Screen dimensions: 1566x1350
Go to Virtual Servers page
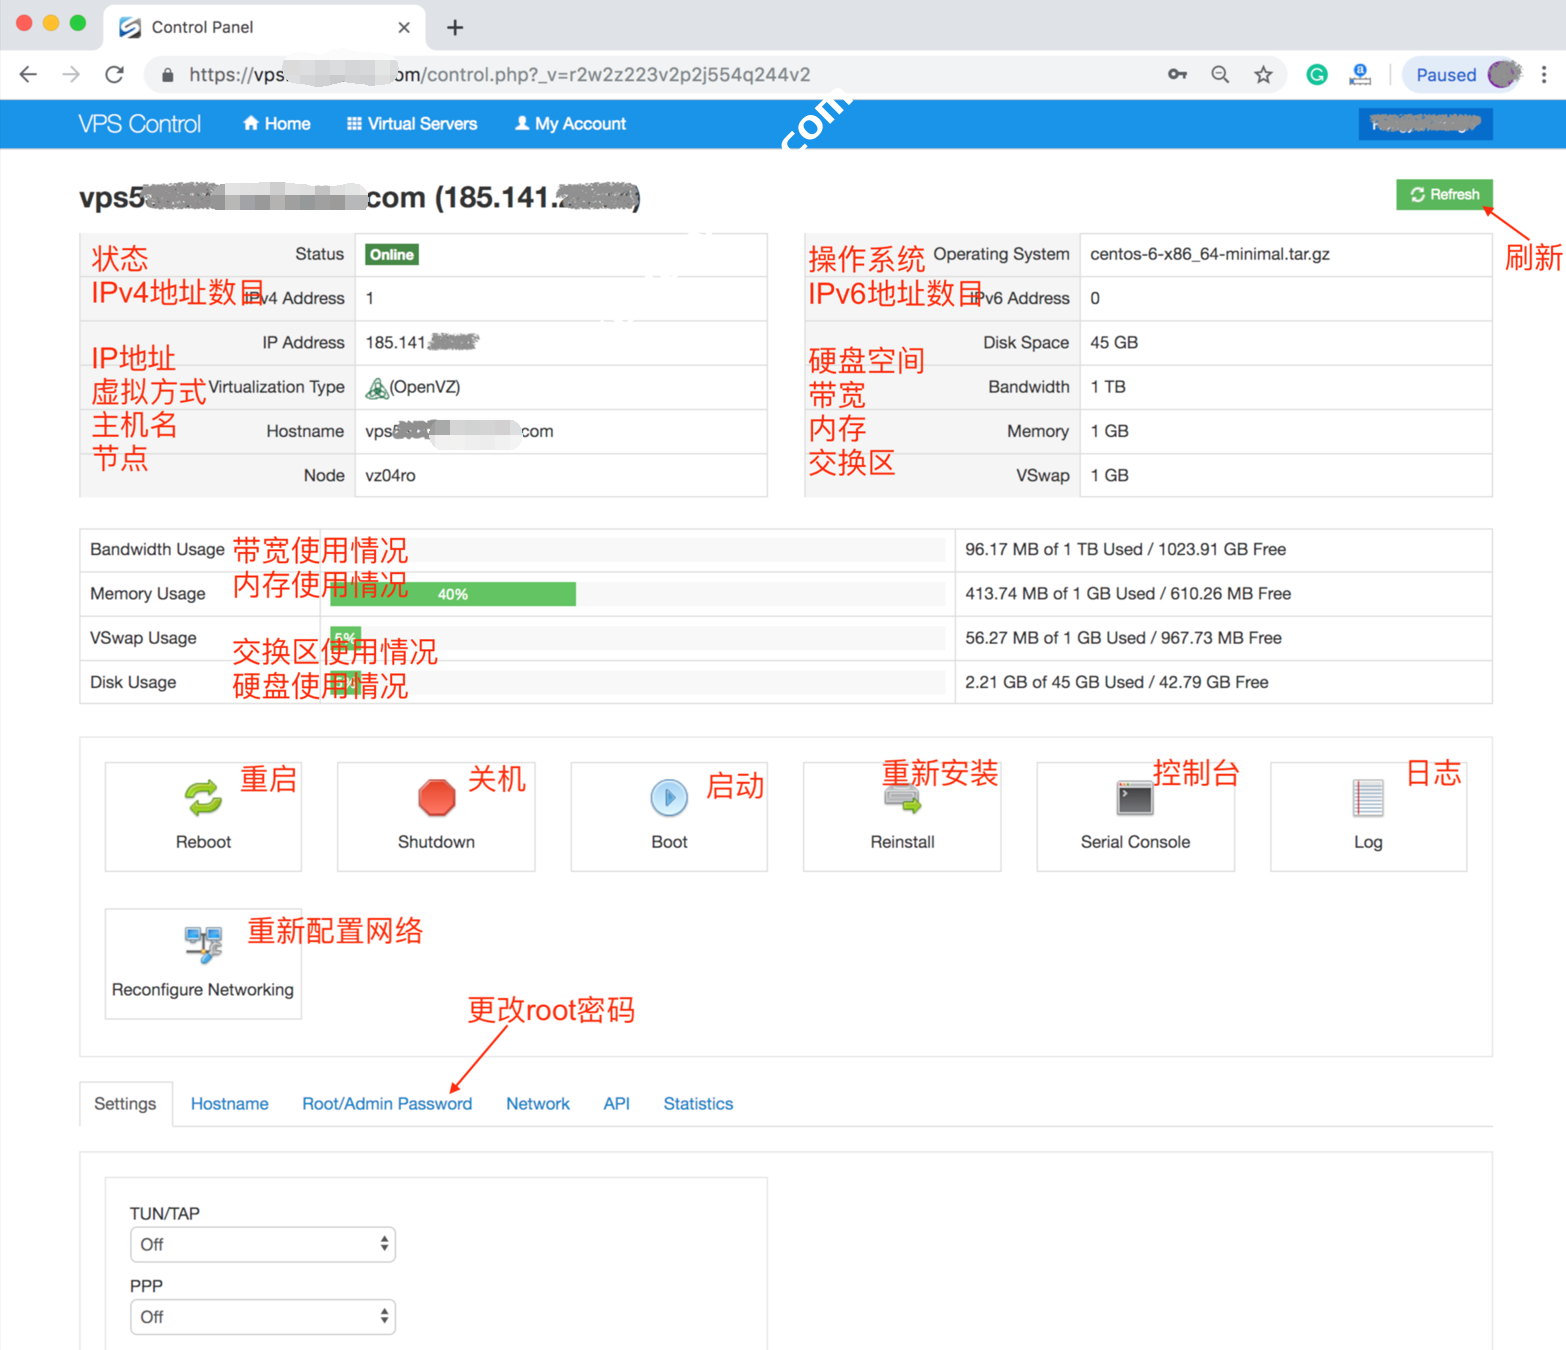click(x=412, y=124)
